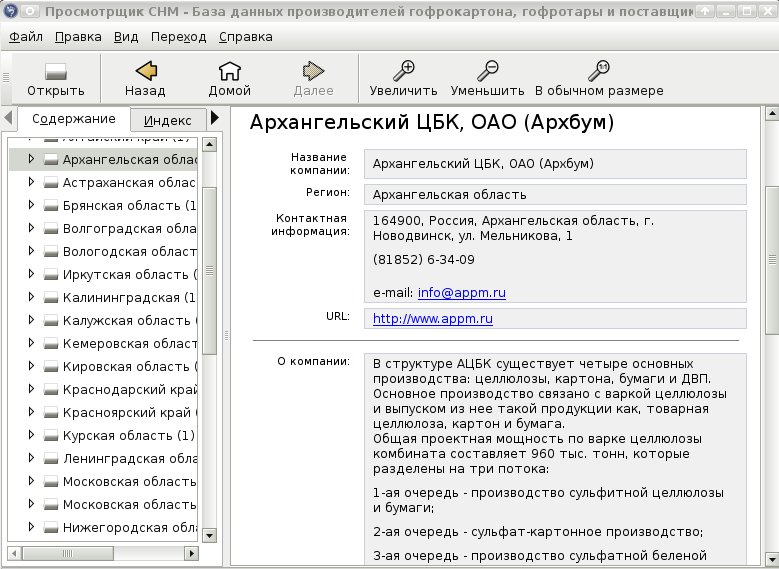Viewport: 779px width, 569px height.
Task: Expand the Архангельская область tree node
Action: click(x=31, y=159)
